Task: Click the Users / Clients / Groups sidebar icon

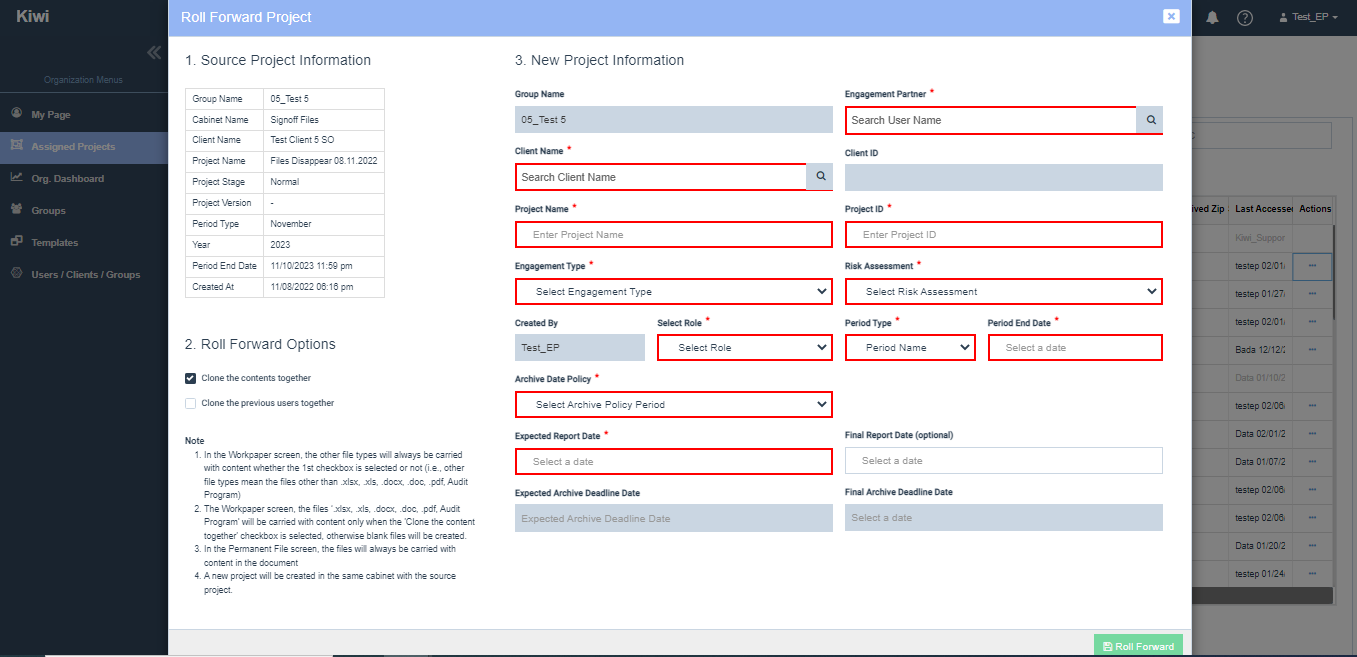Action: (x=14, y=274)
